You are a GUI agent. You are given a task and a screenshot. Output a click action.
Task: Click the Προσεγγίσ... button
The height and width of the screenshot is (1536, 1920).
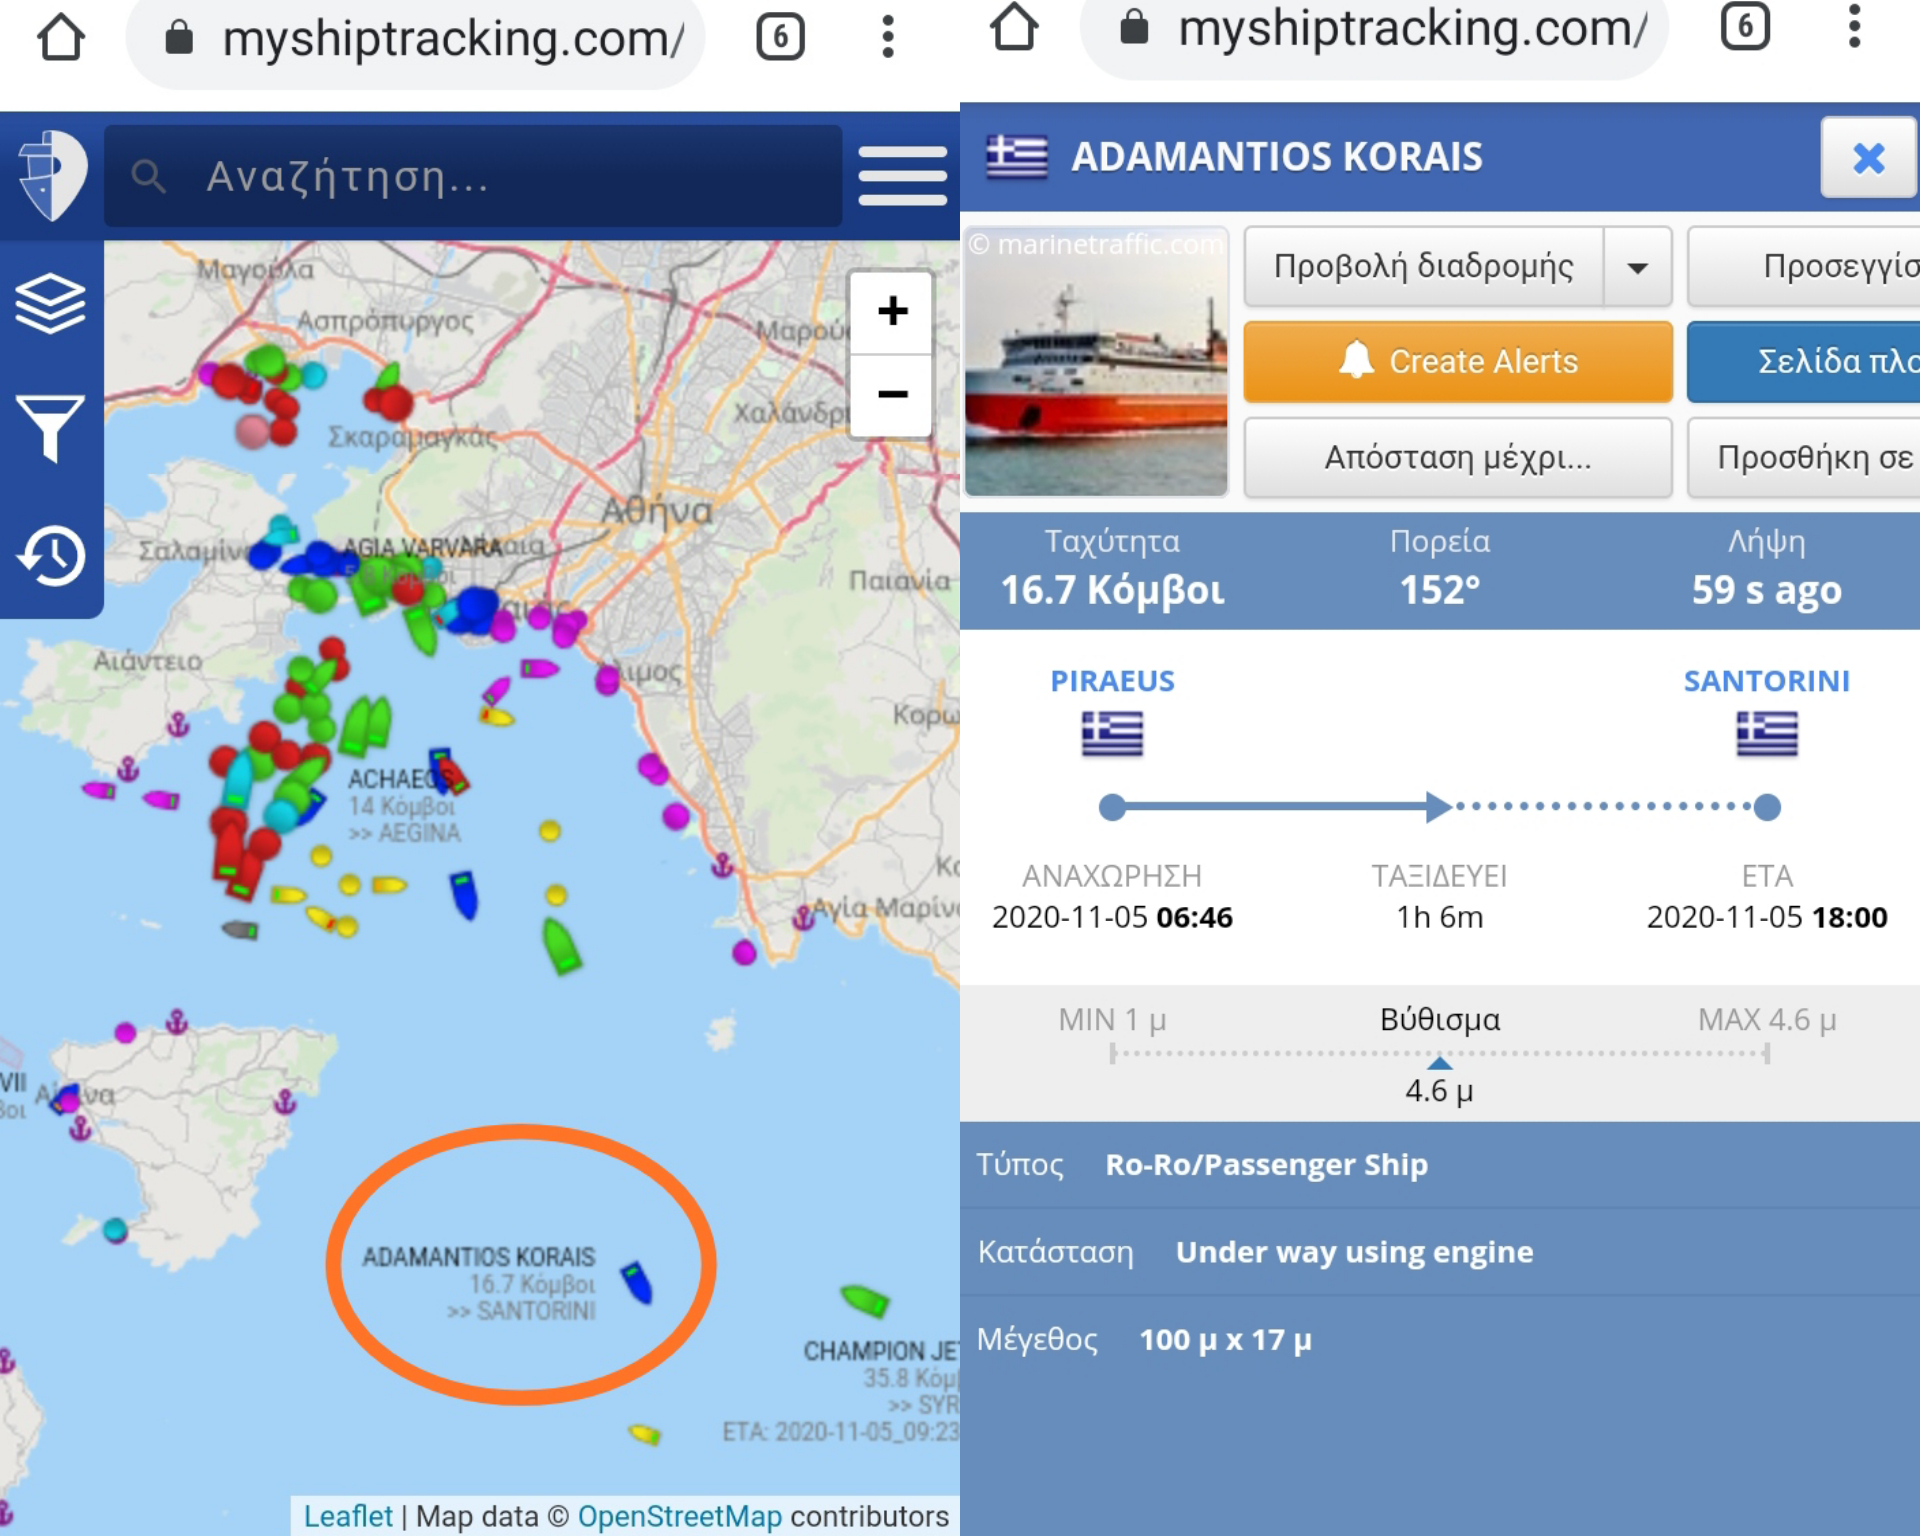pos(1803,266)
